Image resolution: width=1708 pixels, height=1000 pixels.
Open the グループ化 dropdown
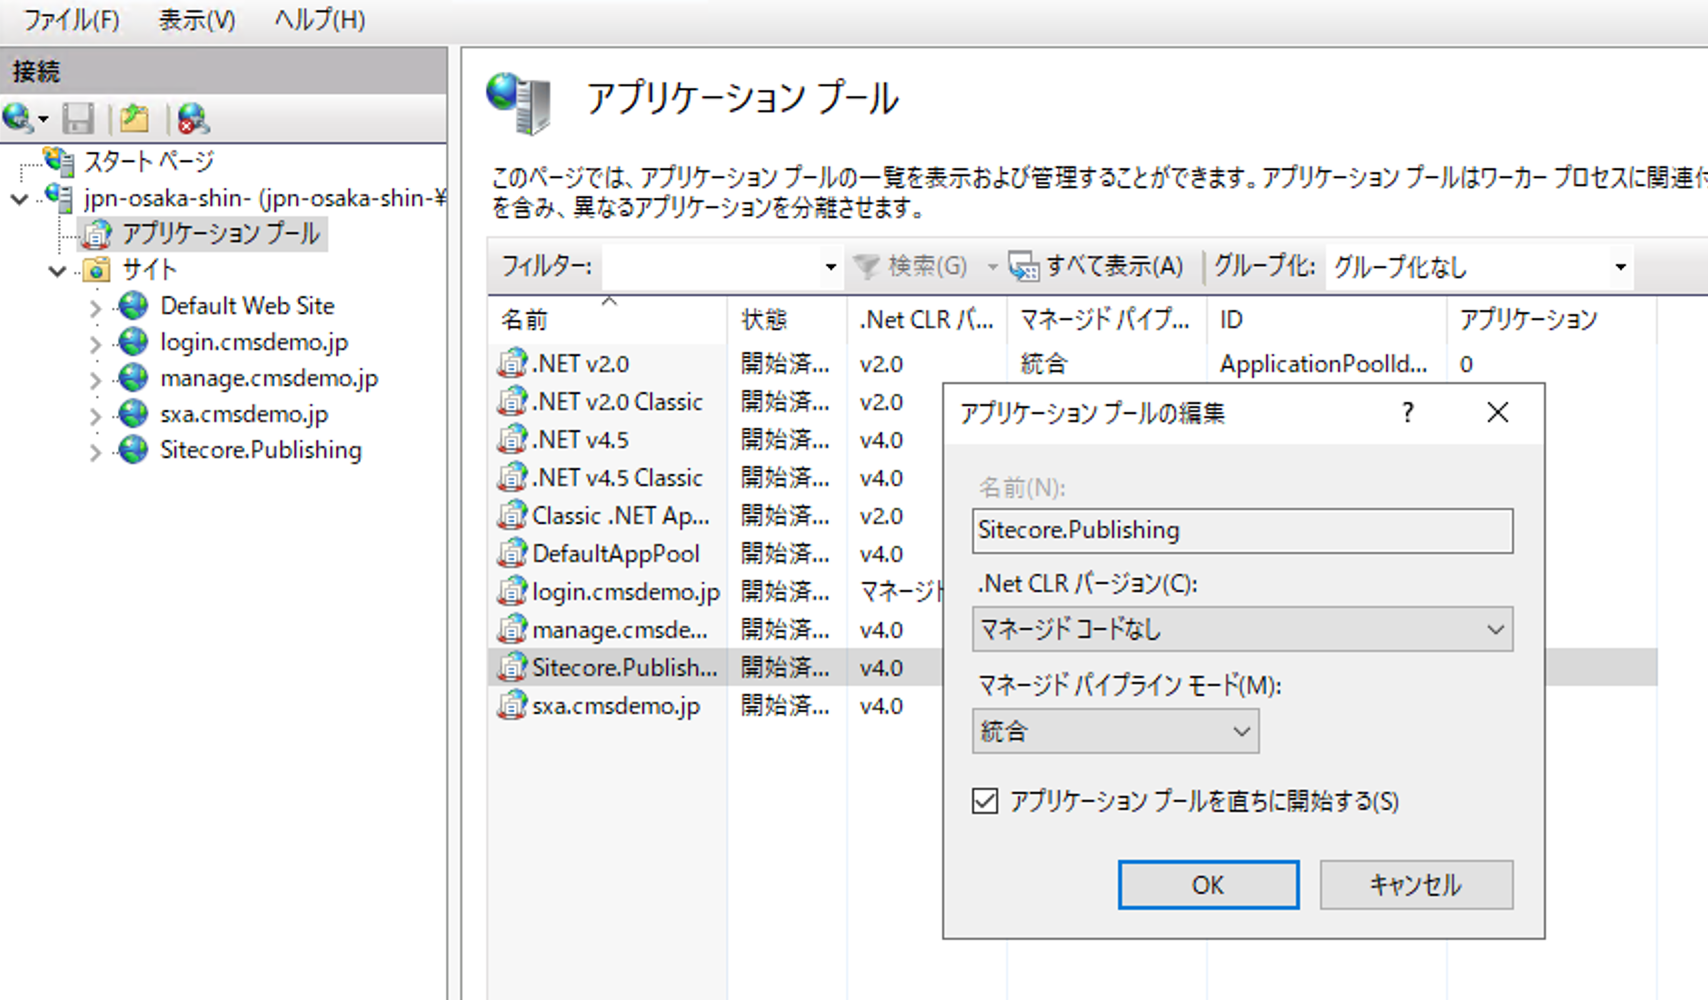[x=1479, y=267]
